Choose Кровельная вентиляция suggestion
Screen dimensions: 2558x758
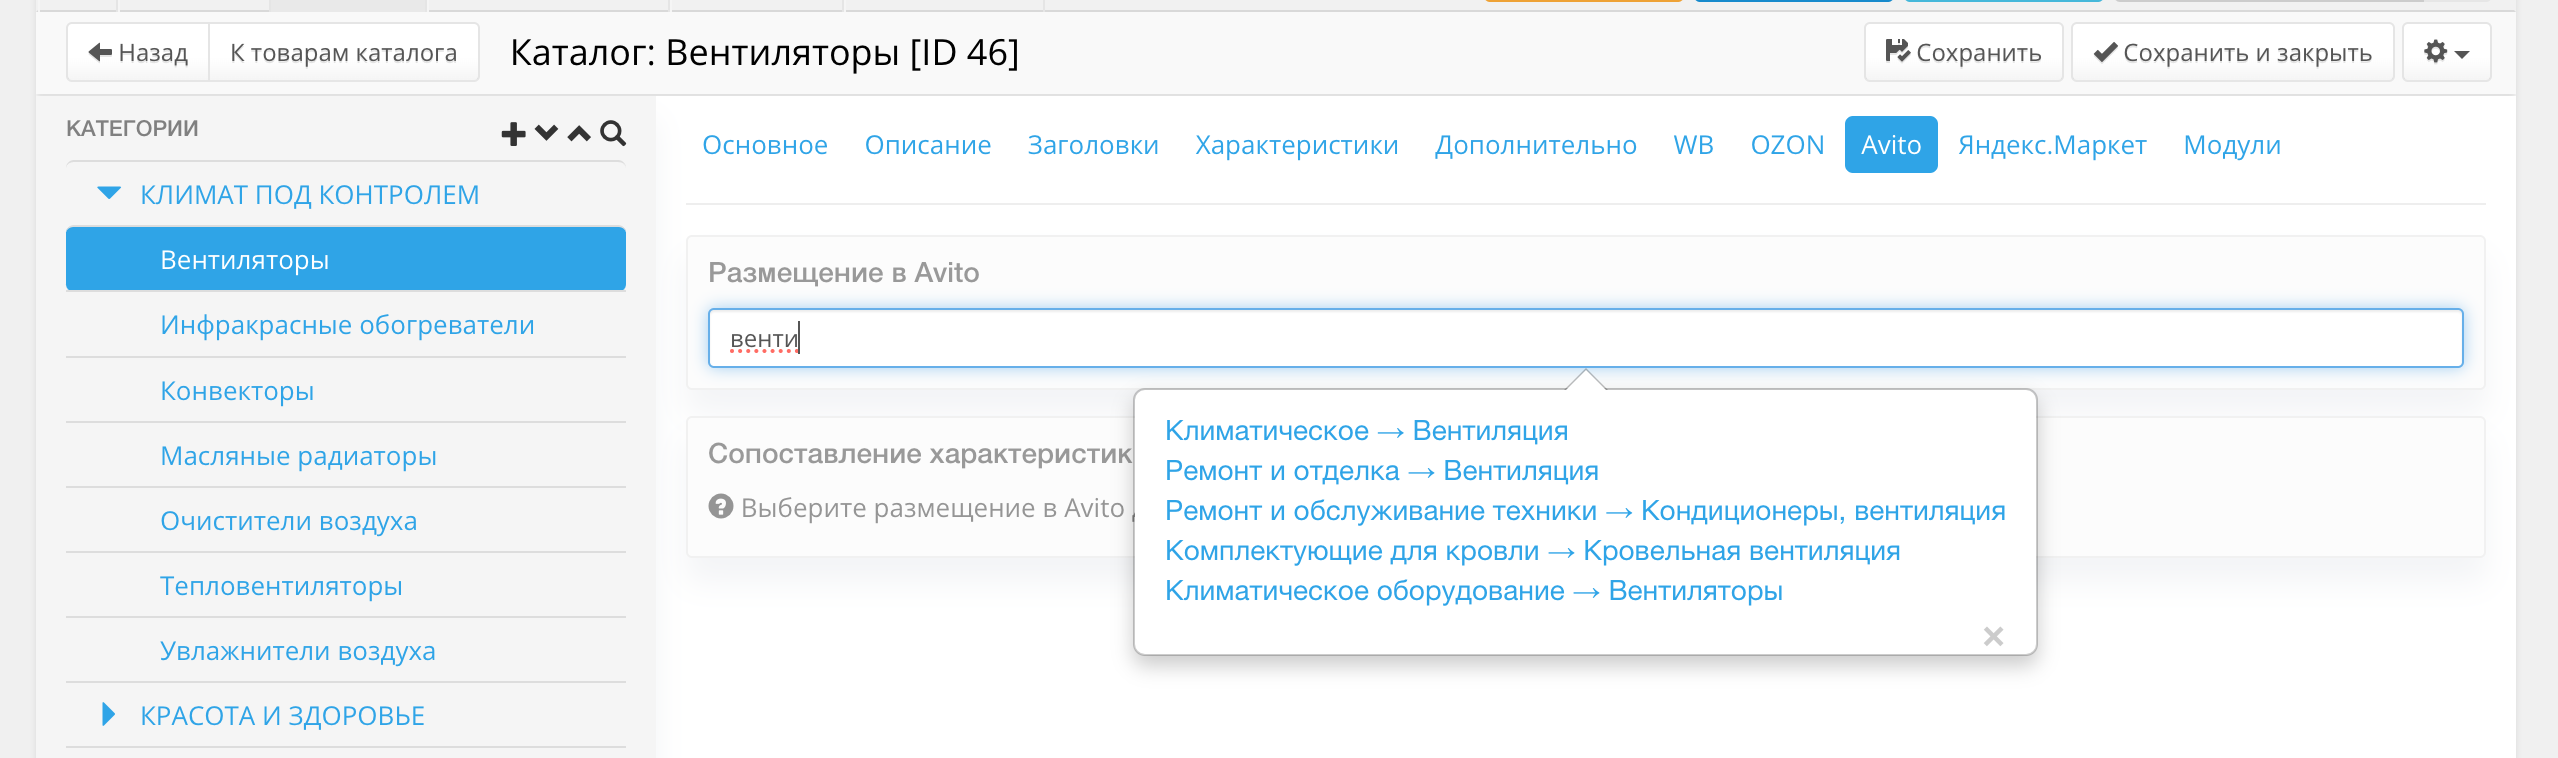1532,551
